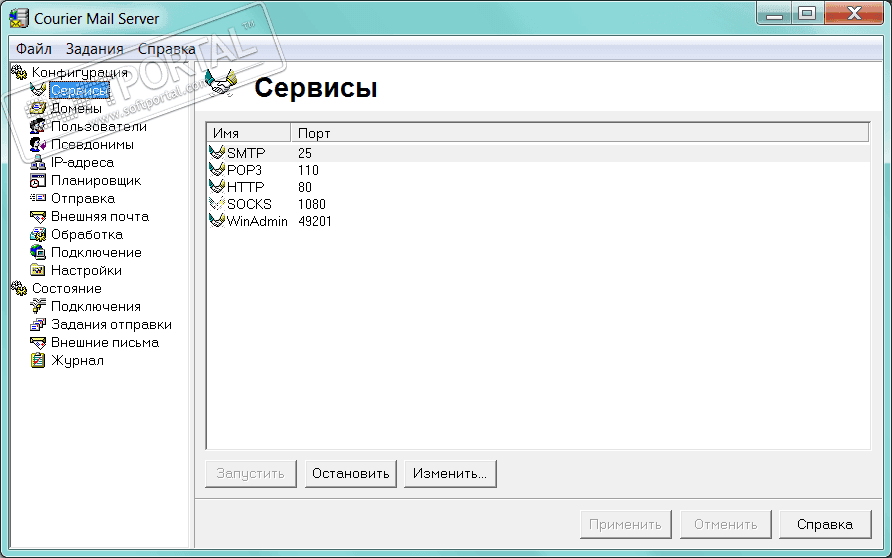The height and width of the screenshot is (558, 892).
Task: Open Обработка in the tree
Action: click(x=87, y=234)
